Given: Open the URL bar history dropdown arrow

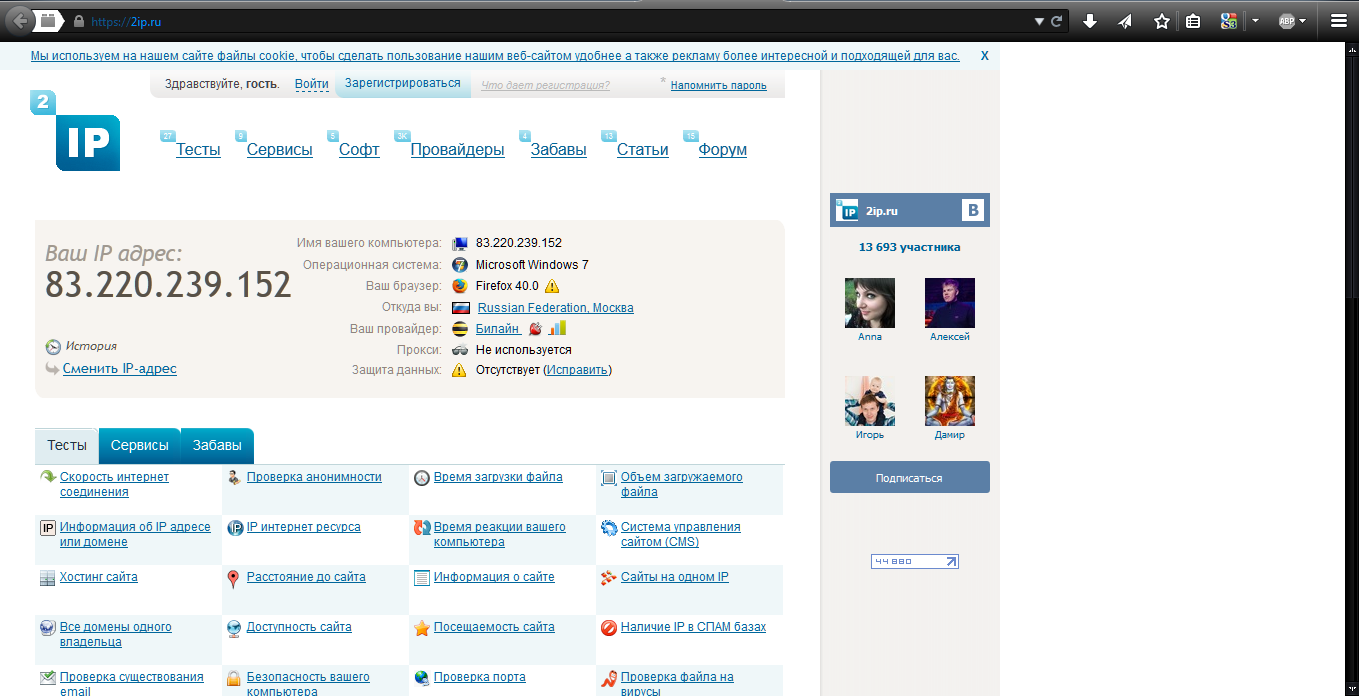Looking at the screenshot, I should (1039, 21).
